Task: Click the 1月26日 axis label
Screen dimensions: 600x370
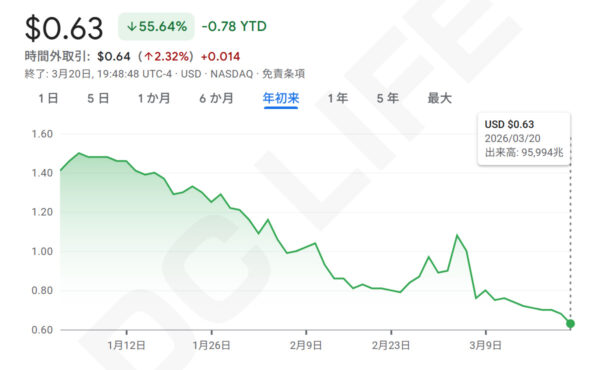Action: pos(211,346)
